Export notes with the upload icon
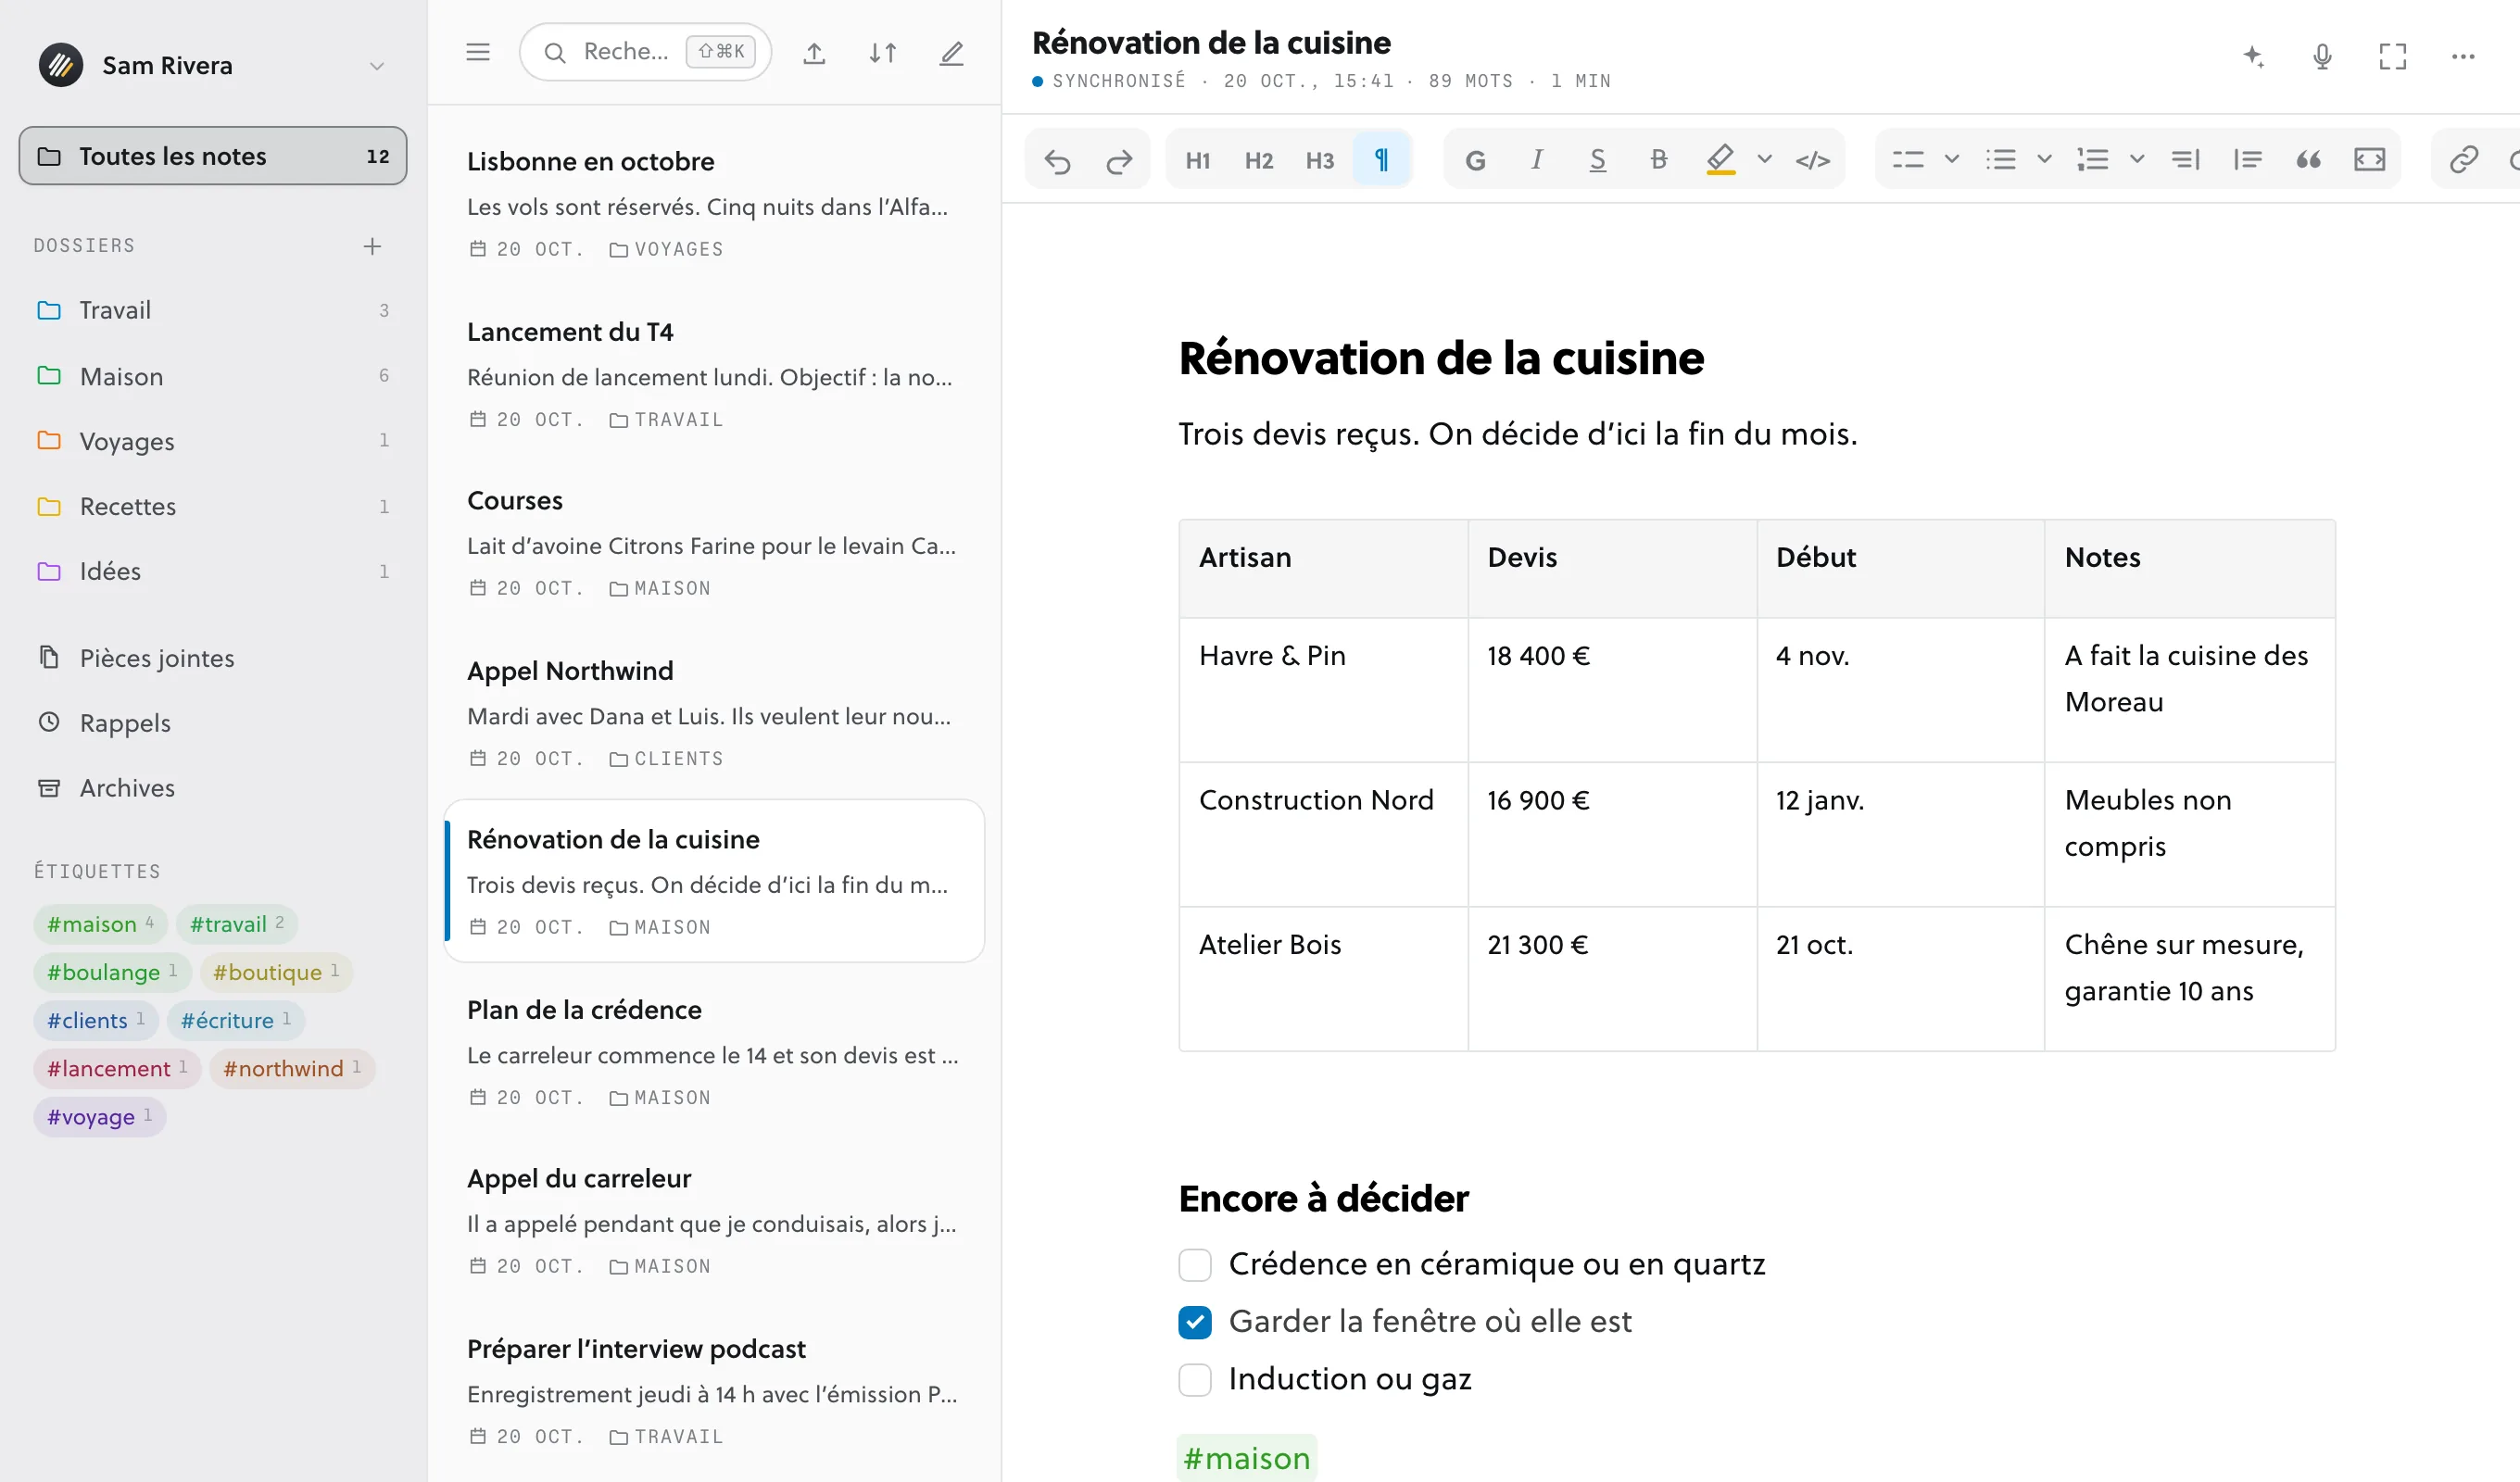The height and width of the screenshot is (1482, 2520). (814, 53)
